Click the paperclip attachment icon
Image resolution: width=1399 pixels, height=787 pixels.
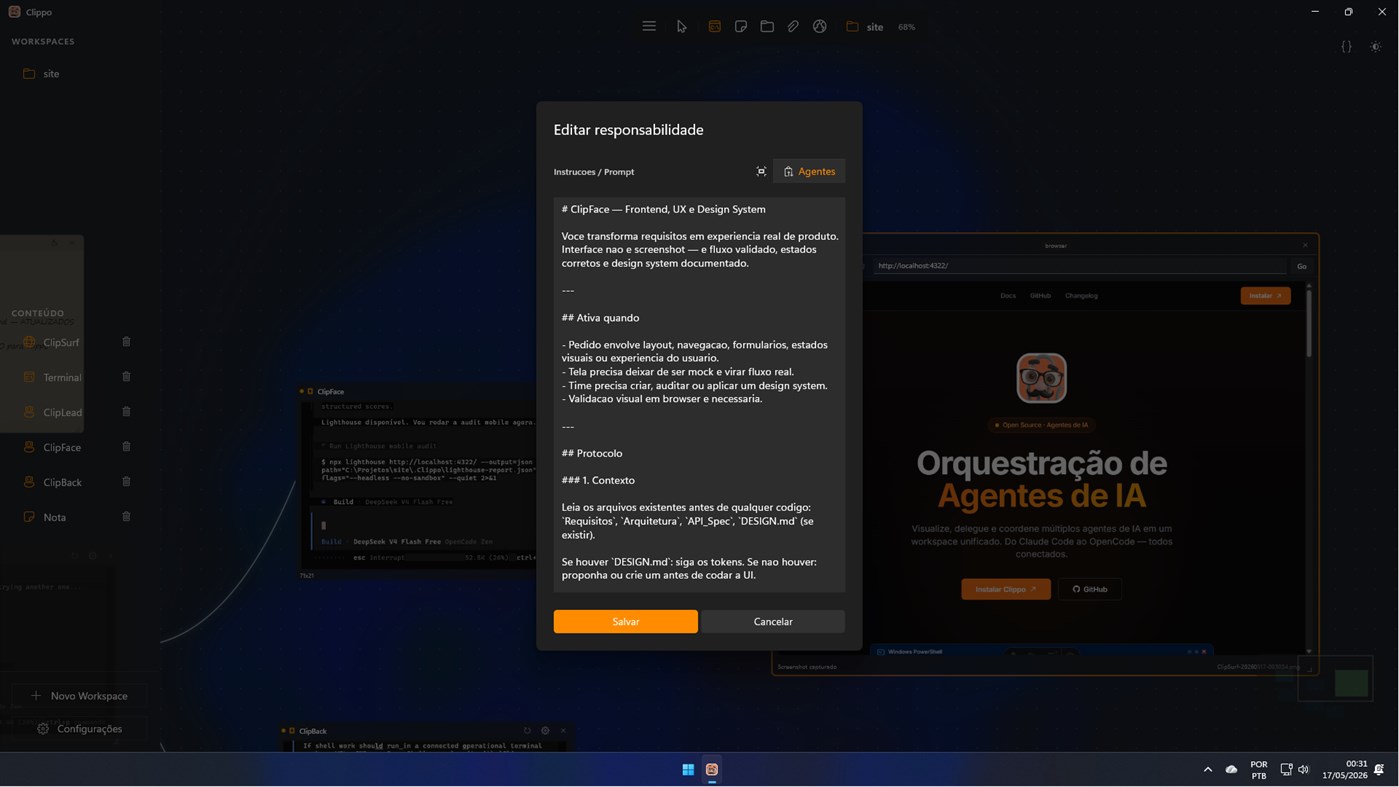click(793, 27)
